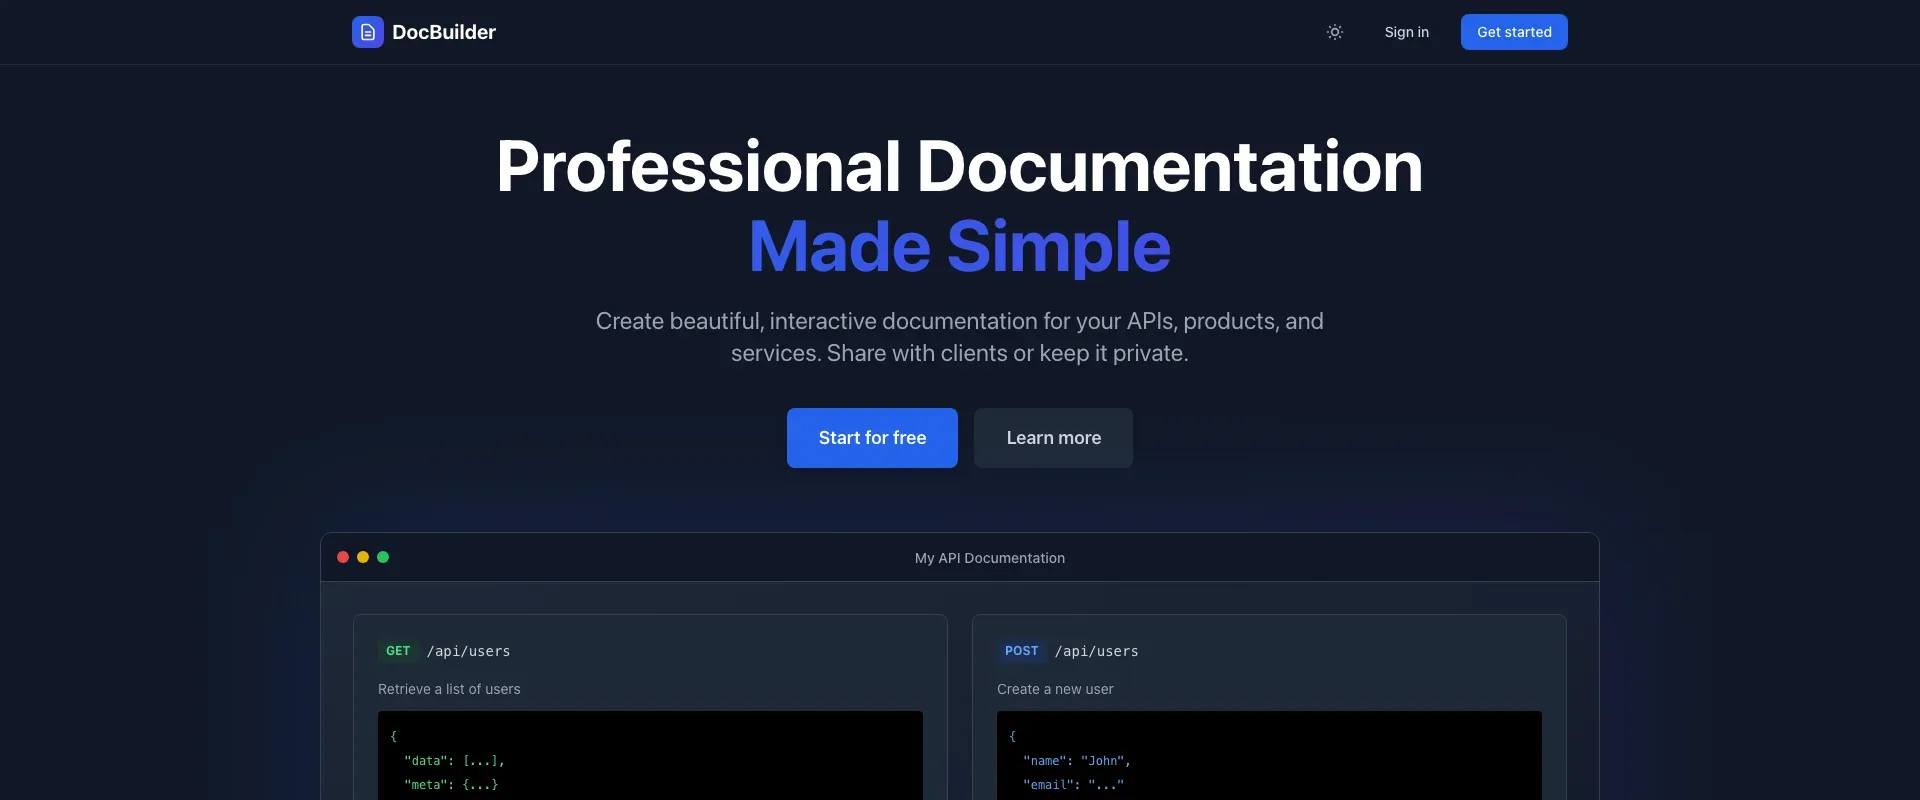This screenshot has height=800, width=1920.
Task: Click the "My API Documentation" window title
Action: [990, 558]
